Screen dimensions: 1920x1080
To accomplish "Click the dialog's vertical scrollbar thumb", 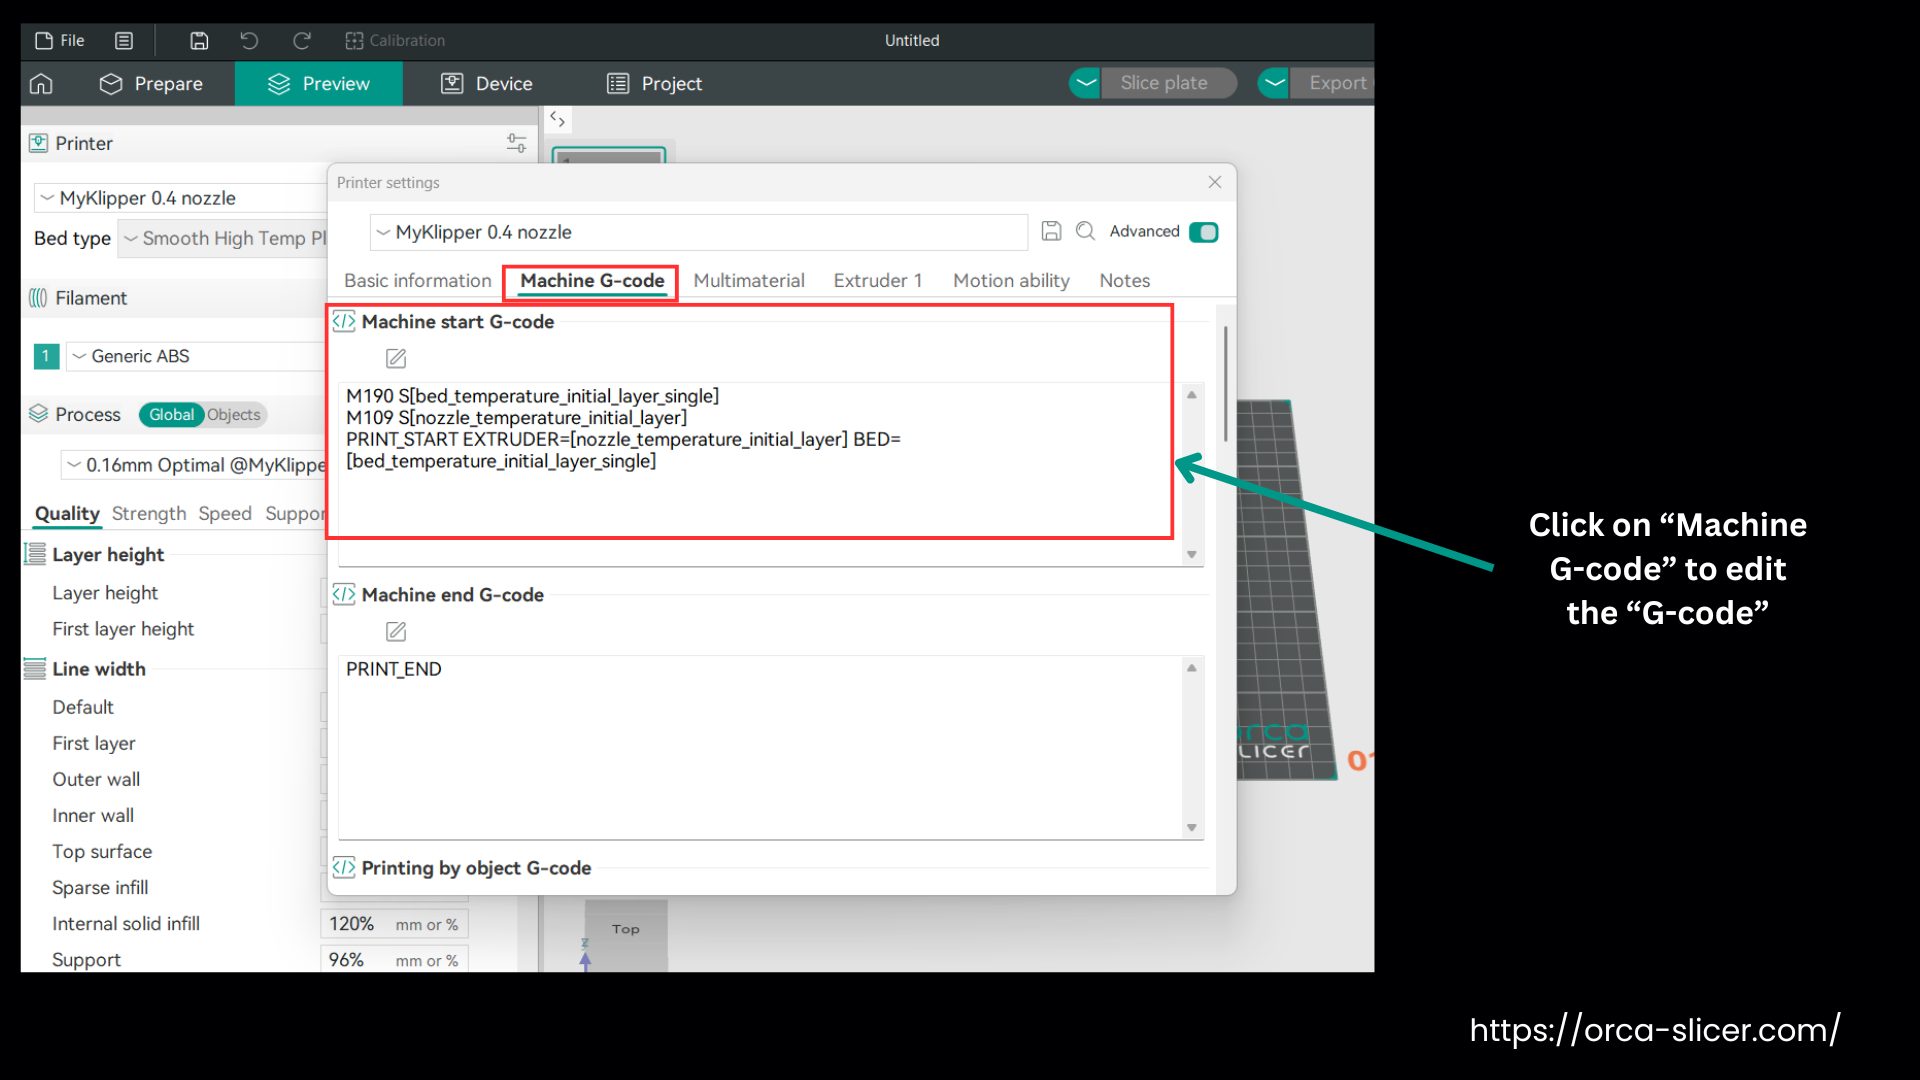I will coord(1225,383).
